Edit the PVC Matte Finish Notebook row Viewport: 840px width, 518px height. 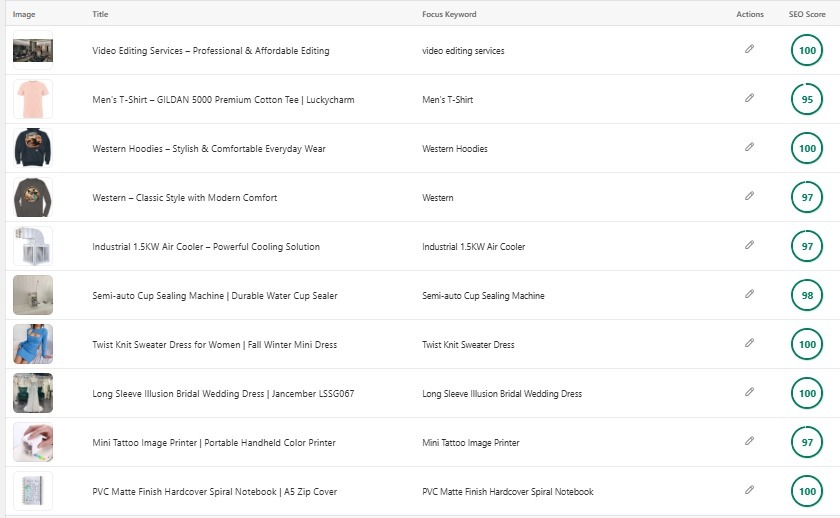coord(749,490)
